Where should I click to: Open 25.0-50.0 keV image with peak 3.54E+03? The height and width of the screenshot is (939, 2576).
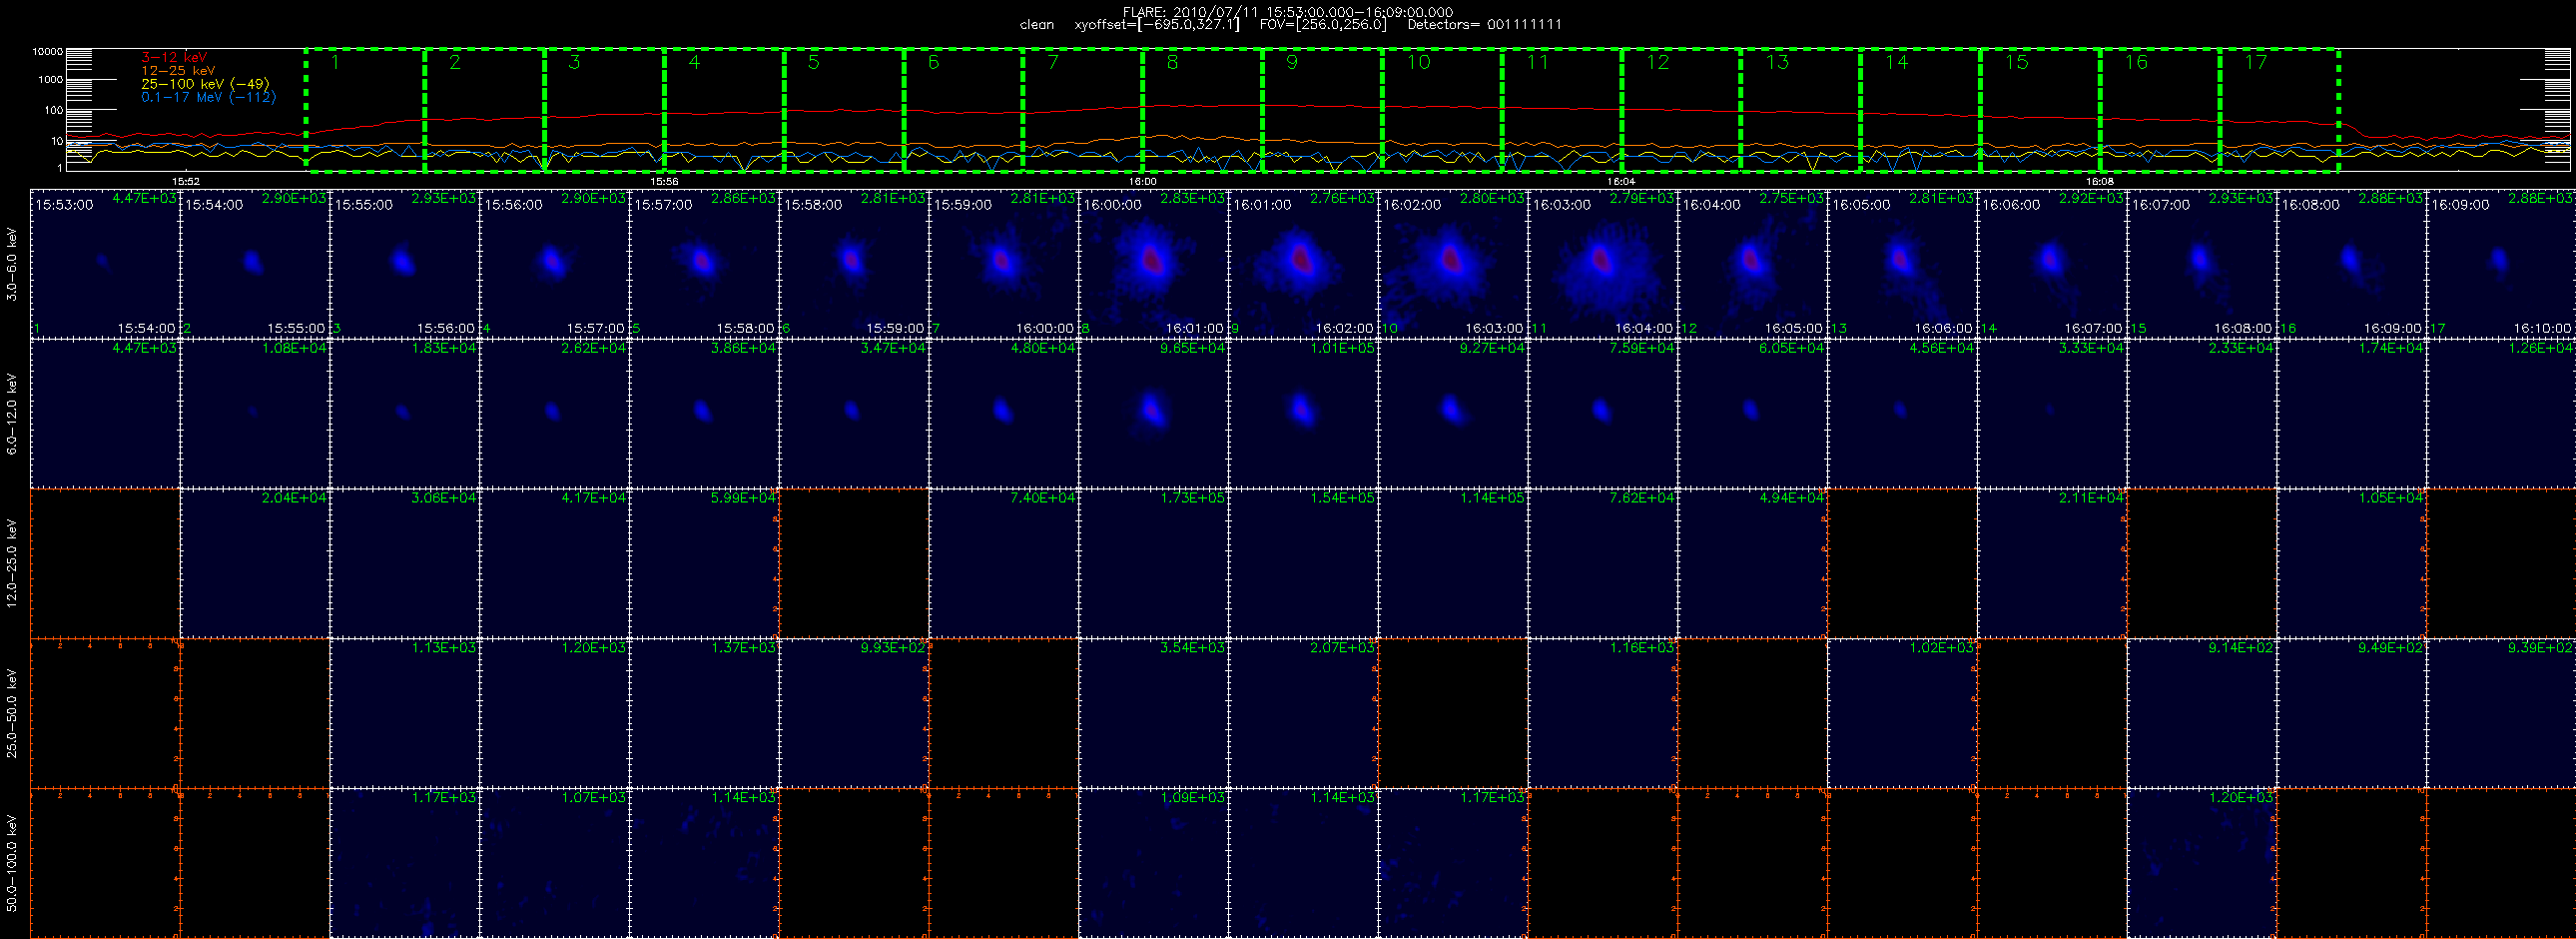tap(1153, 713)
